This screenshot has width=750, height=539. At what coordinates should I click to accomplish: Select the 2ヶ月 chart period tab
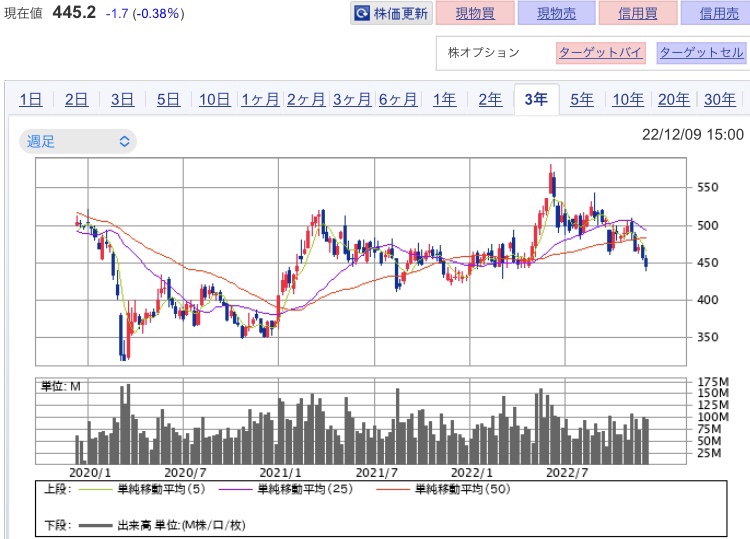point(306,99)
